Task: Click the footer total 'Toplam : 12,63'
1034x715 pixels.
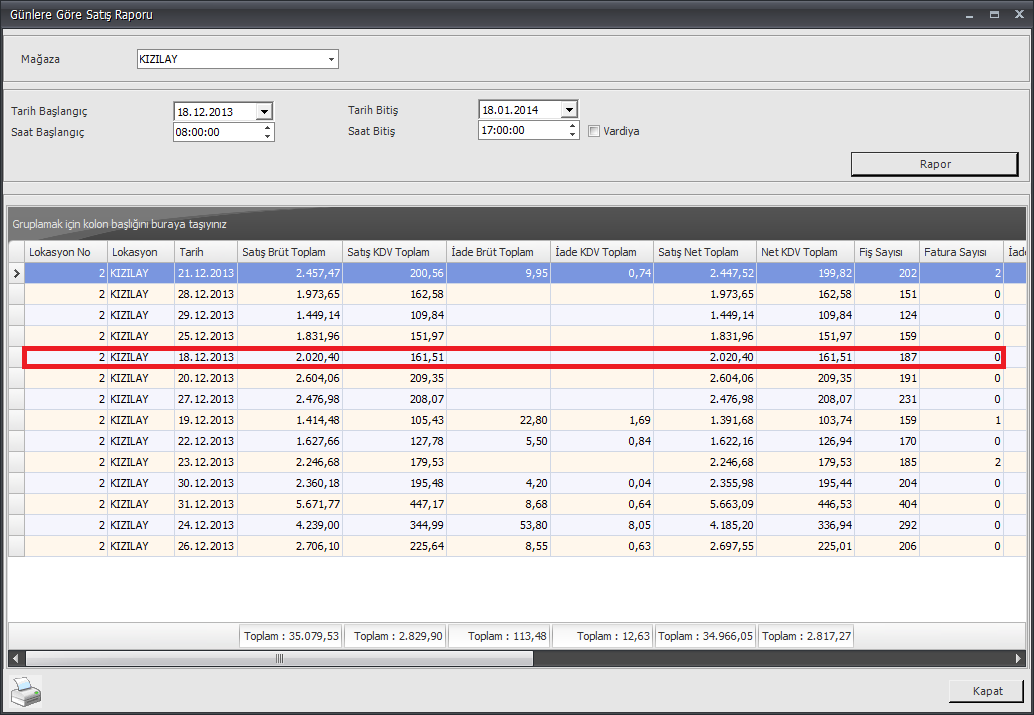Action: (603, 637)
